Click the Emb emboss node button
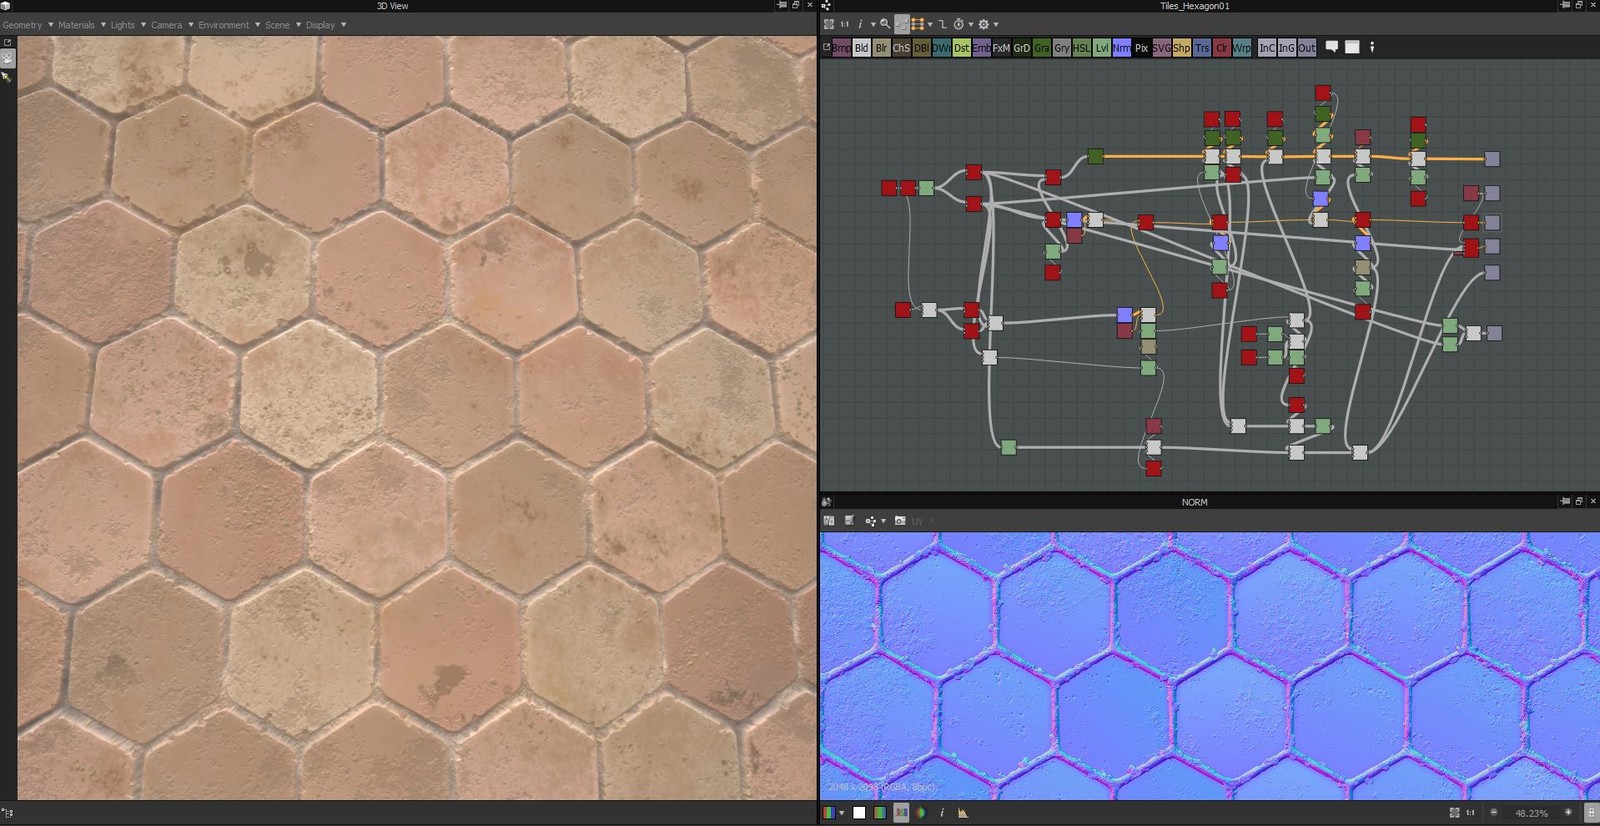Image resolution: width=1600 pixels, height=826 pixels. coord(981,48)
